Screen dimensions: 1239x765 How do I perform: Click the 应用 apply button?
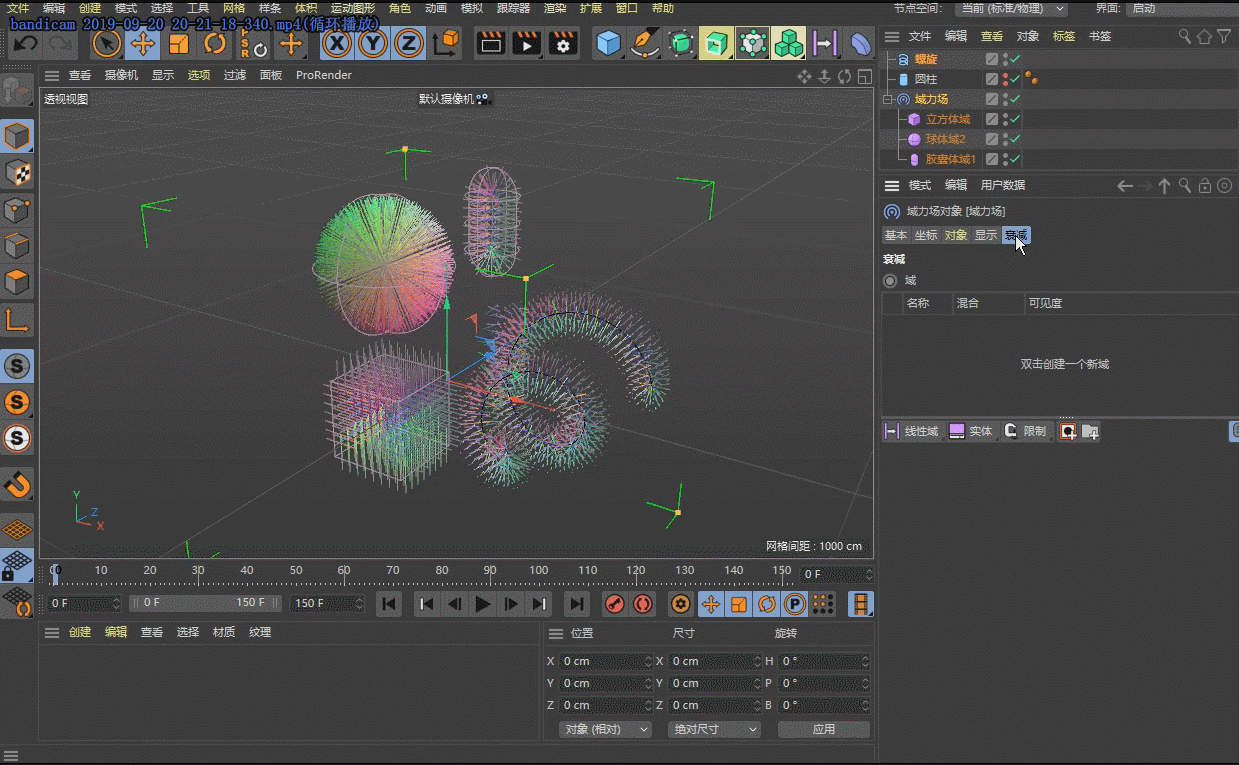click(824, 729)
